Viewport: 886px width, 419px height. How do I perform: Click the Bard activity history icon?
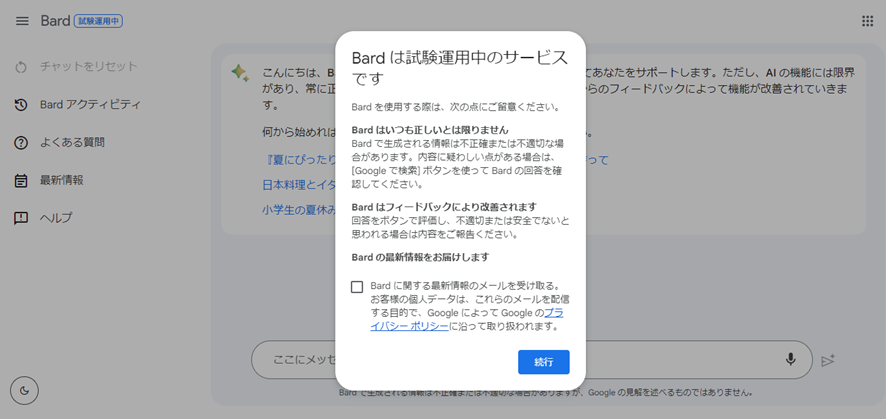click(21, 105)
